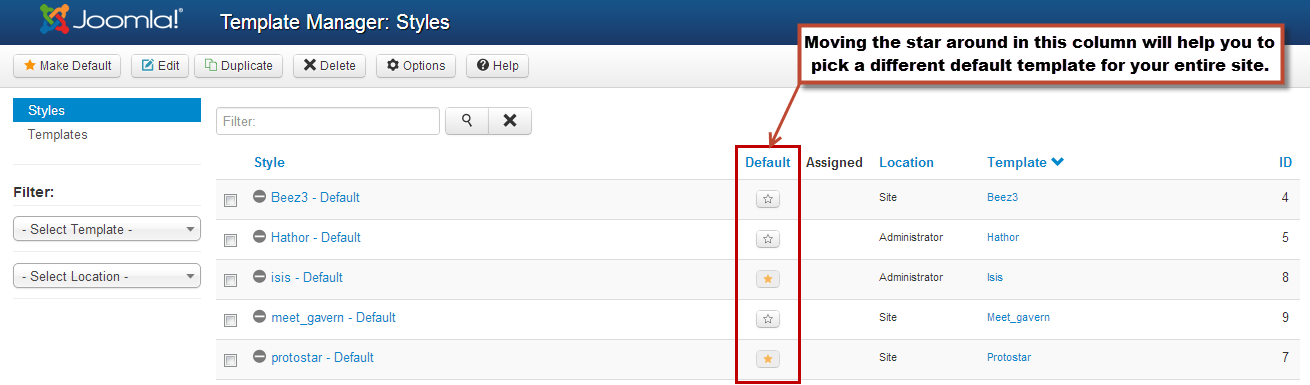Set Beez3 as default via star icon
1310x385 pixels.
pos(768,199)
